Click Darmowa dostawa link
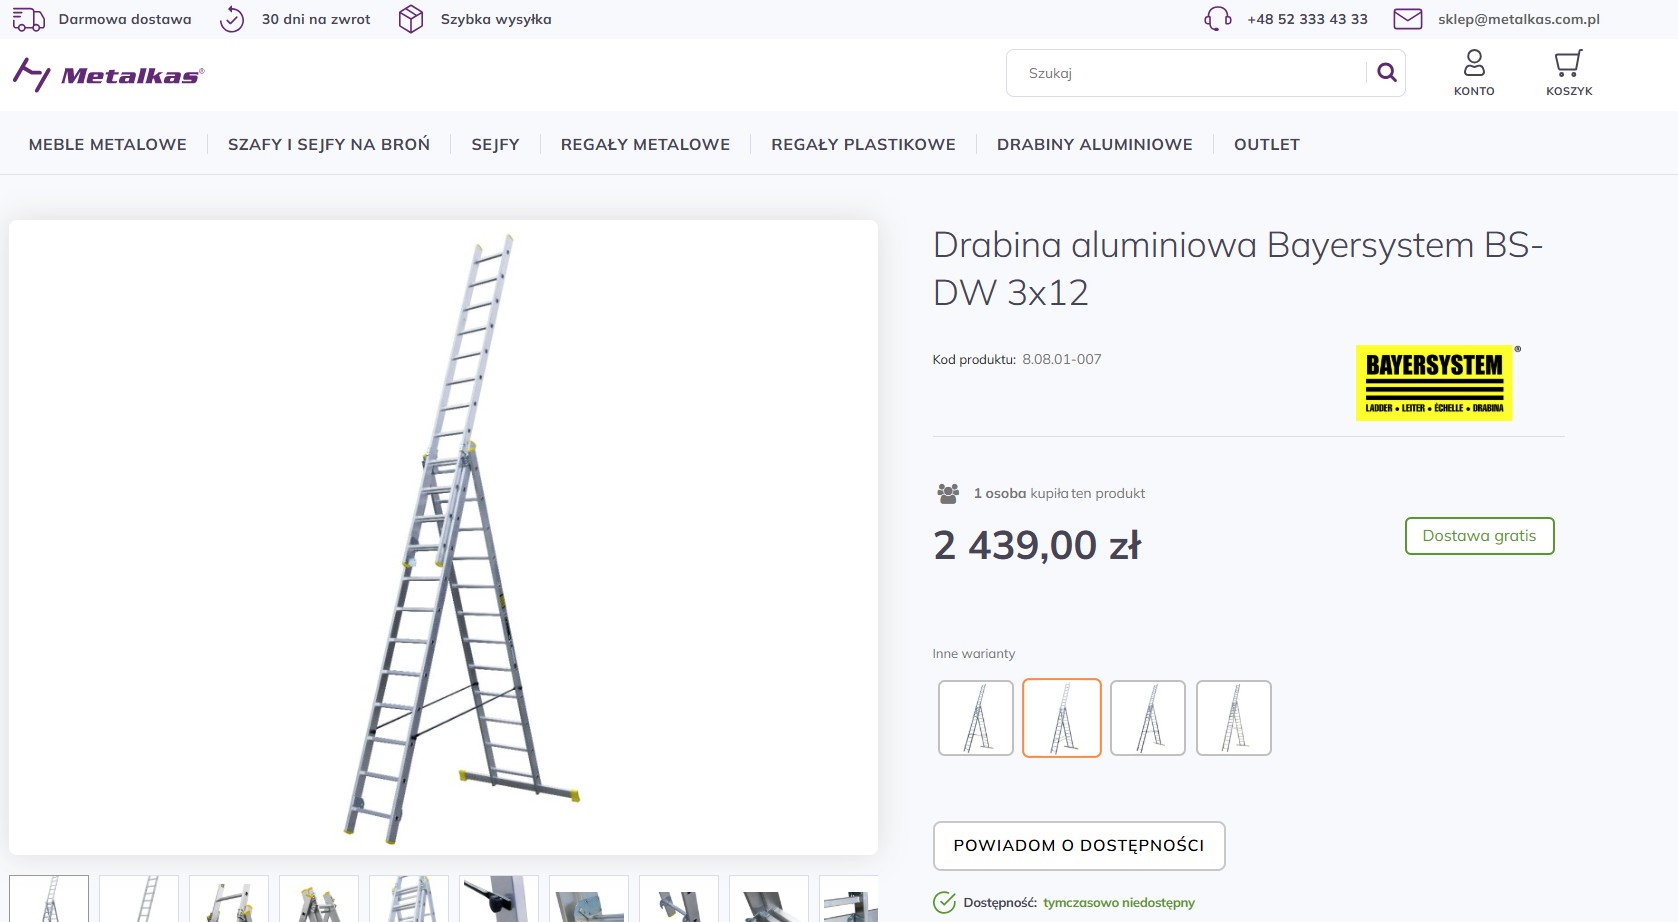 click(x=125, y=19)
